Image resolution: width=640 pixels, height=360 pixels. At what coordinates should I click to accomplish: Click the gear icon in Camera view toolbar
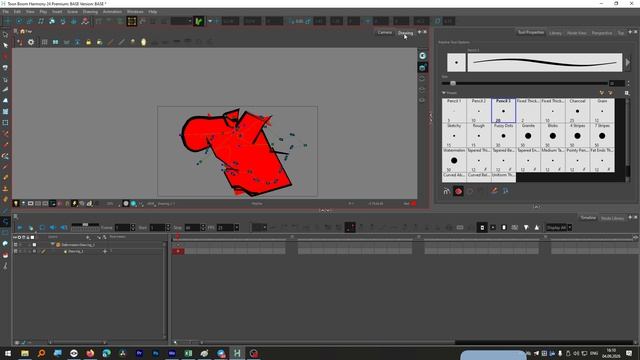pyautogui.click(x=31, y=42)
